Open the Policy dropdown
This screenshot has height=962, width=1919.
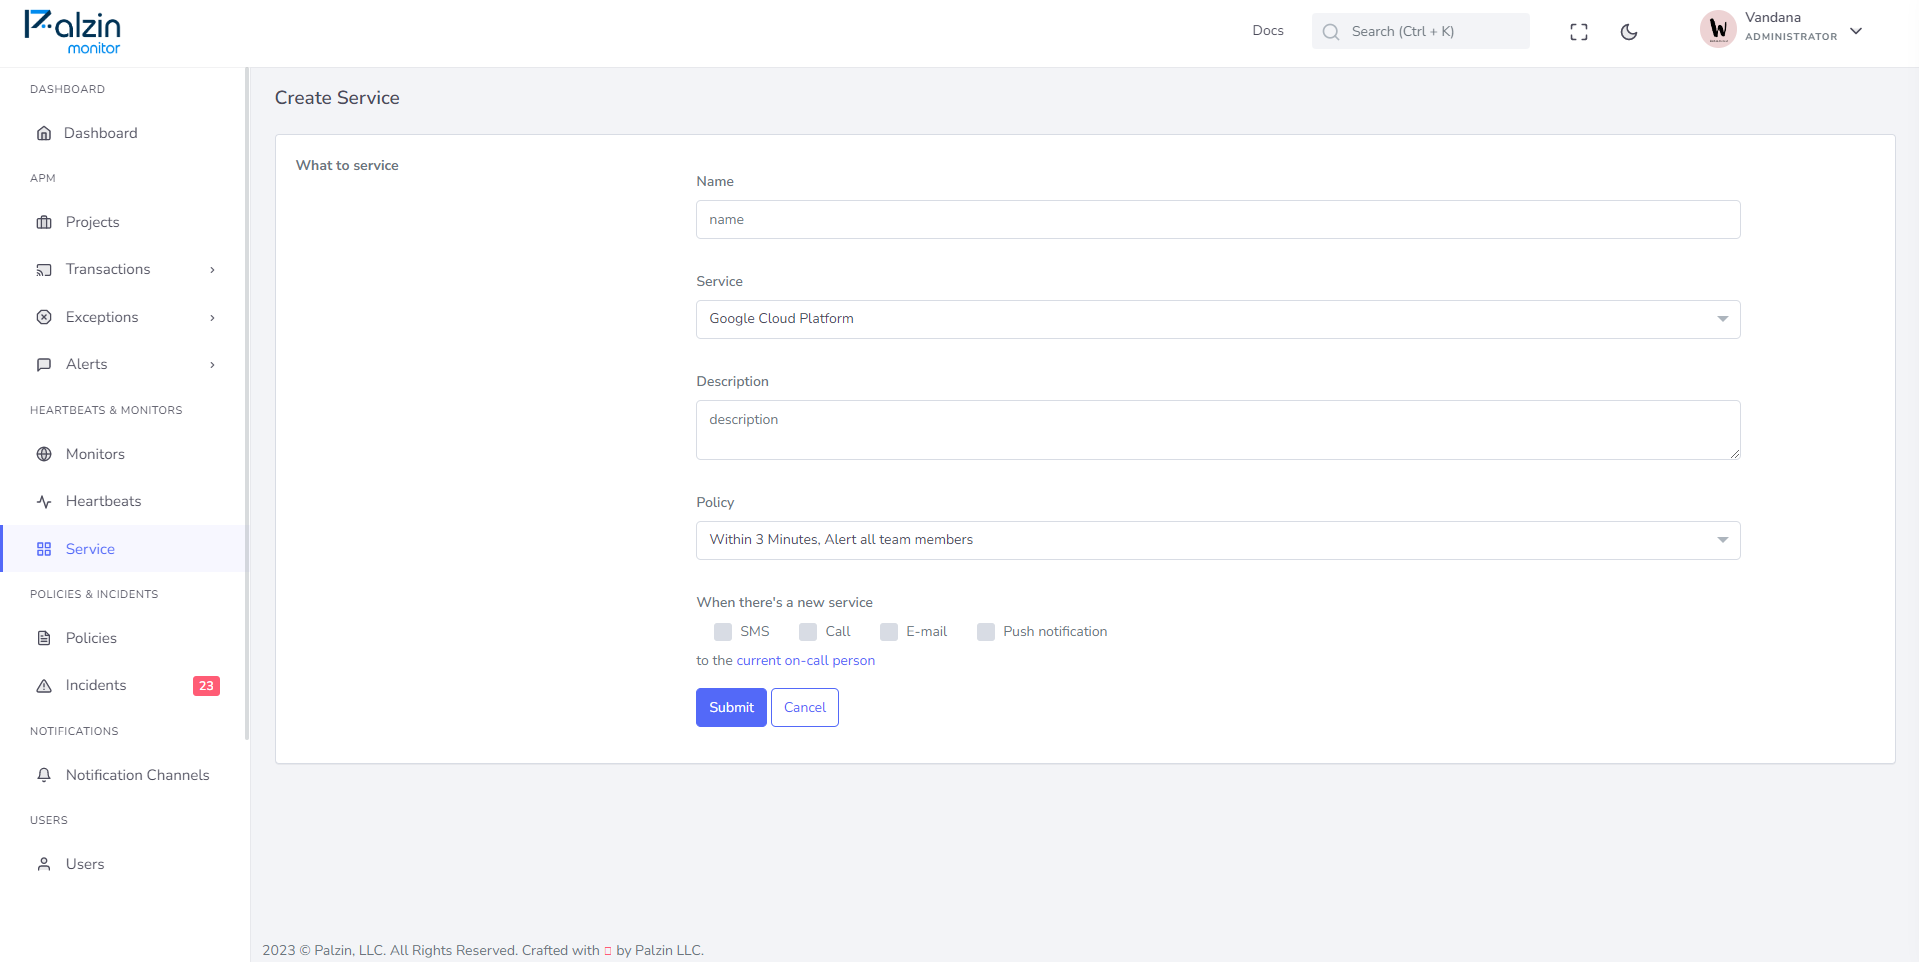pos(1218,540)
